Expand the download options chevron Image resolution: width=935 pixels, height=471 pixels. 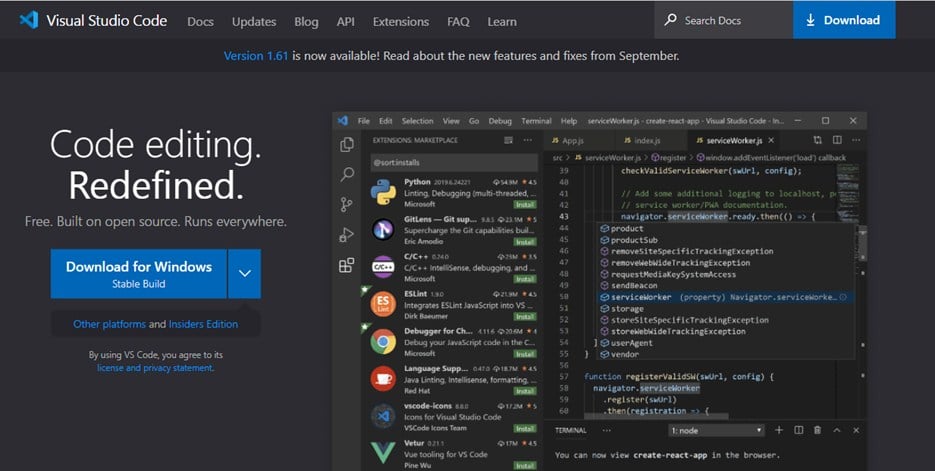244,274
